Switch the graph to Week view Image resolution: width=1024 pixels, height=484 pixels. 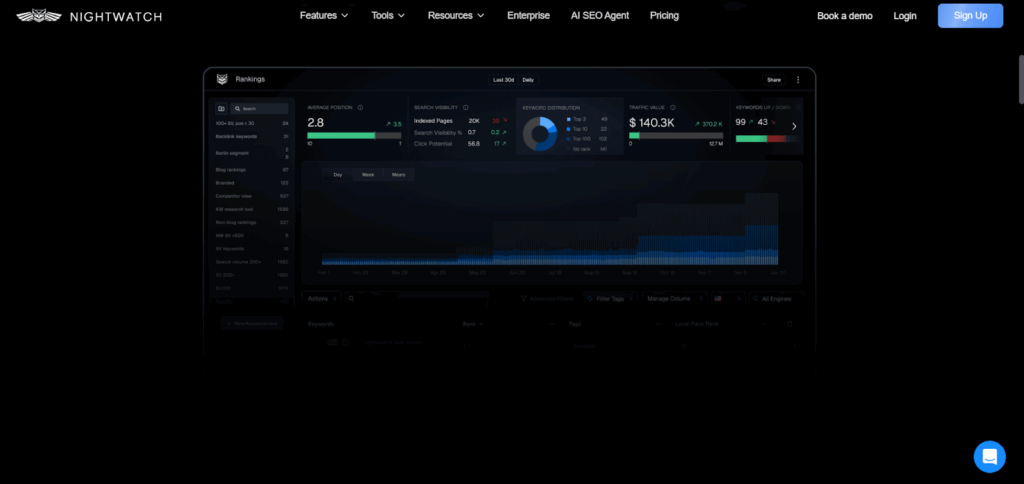[368, 175]
